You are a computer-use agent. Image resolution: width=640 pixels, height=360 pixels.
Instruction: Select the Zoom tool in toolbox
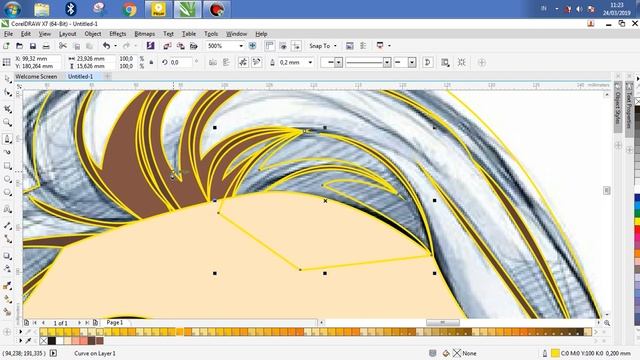point(7,122)
